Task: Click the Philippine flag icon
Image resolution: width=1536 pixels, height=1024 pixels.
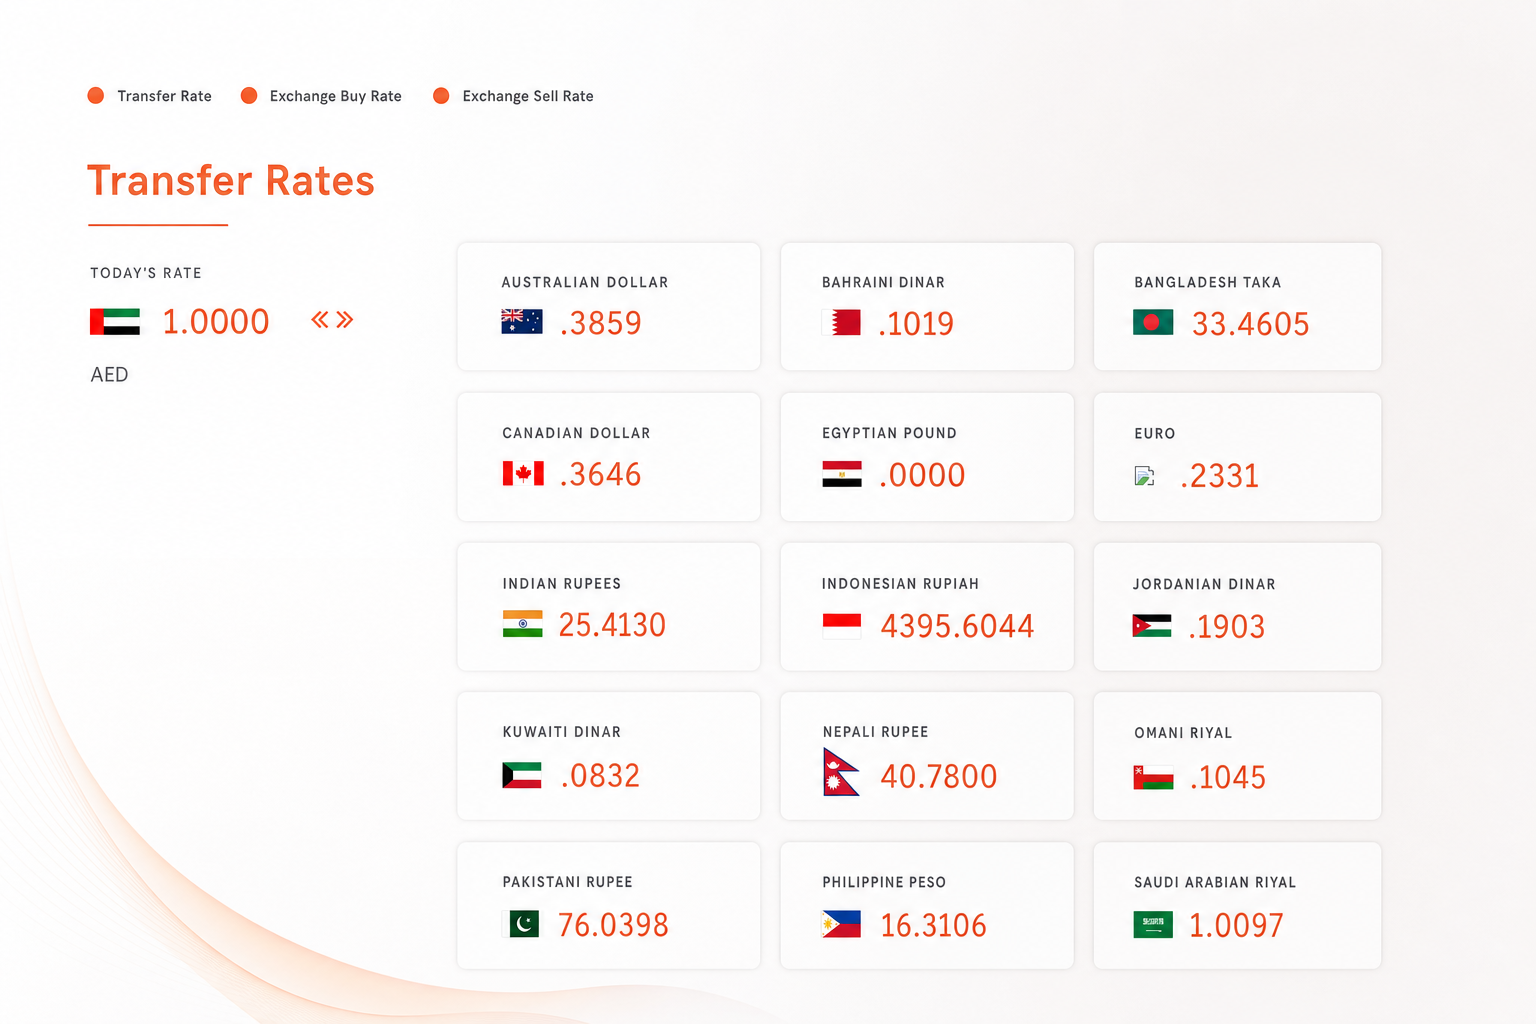Action: point(842,924)
